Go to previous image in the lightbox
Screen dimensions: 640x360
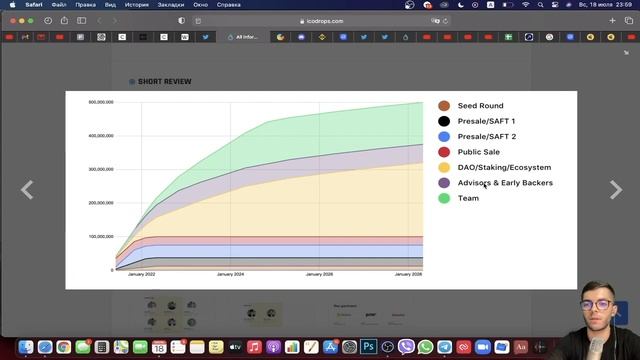27,190
